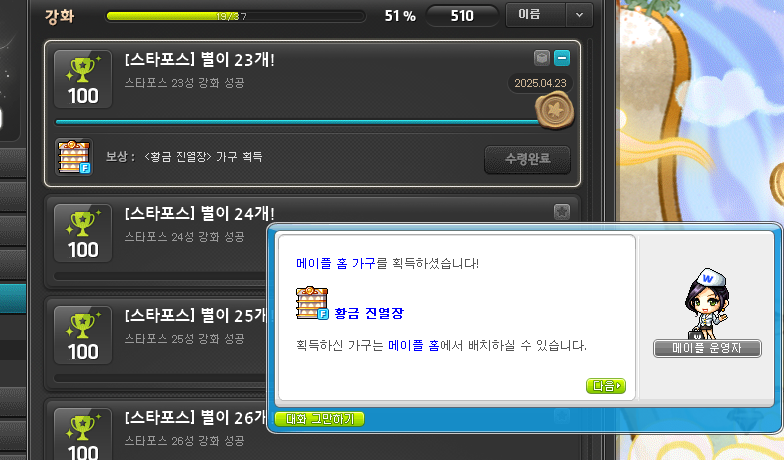Open the 이름 sort dropdown
This screenshot has width=784, height=460.
coord(549,15)
